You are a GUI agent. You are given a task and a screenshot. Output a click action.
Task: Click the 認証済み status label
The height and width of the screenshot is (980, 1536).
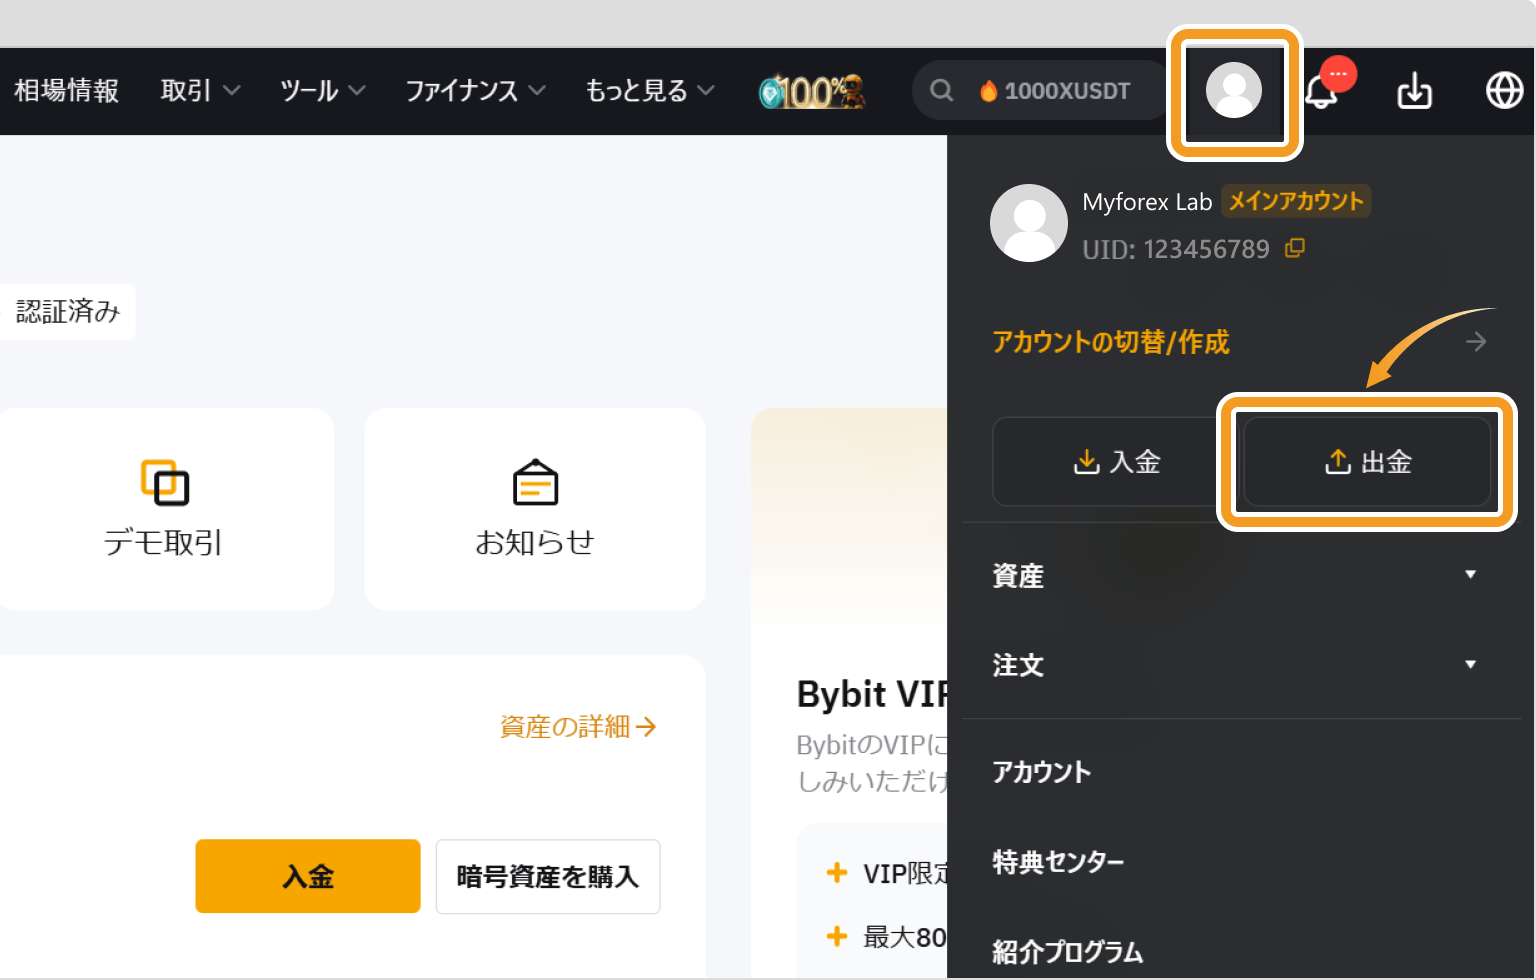[x=67, y=312]
